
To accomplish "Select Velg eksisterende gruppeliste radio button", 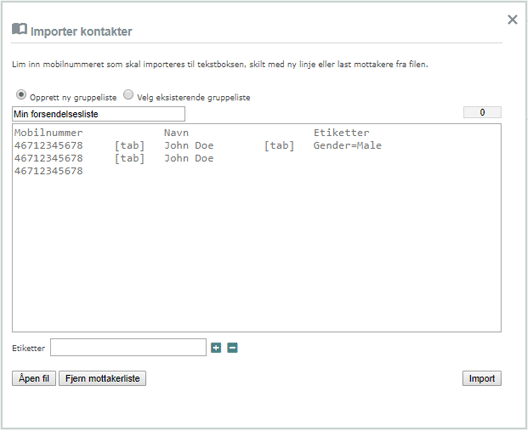I will pyautogui.click(x=128, y=95).
